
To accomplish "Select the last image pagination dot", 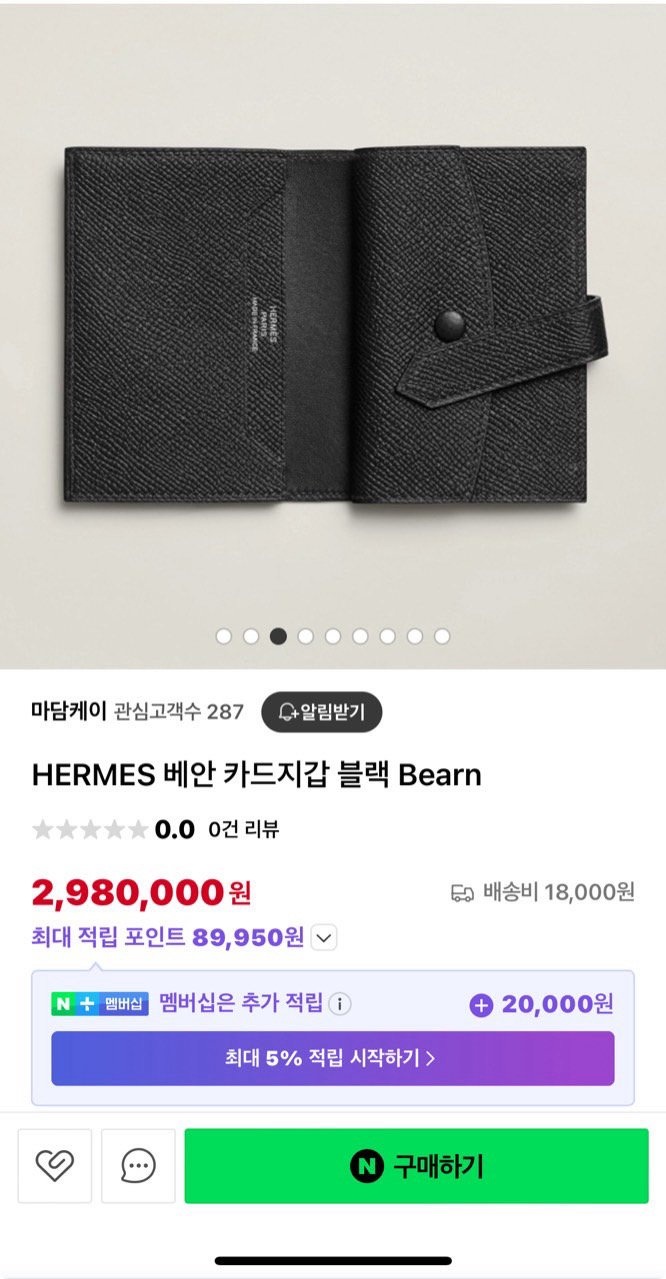I will click(x=442, y=636).
